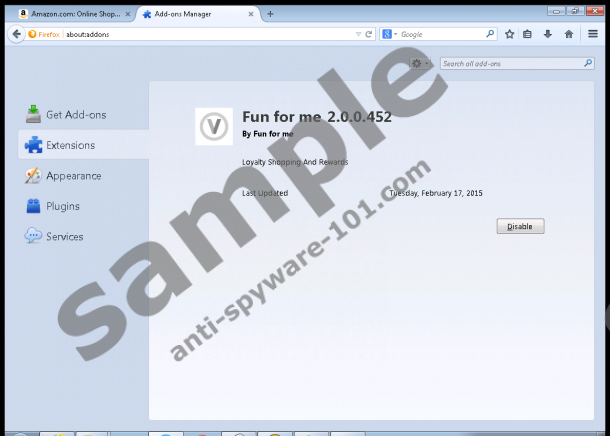Image resolution: width=610 pixels, height=436 pixels.
Task: Select the Appearance category
Action: coord(73,176)
